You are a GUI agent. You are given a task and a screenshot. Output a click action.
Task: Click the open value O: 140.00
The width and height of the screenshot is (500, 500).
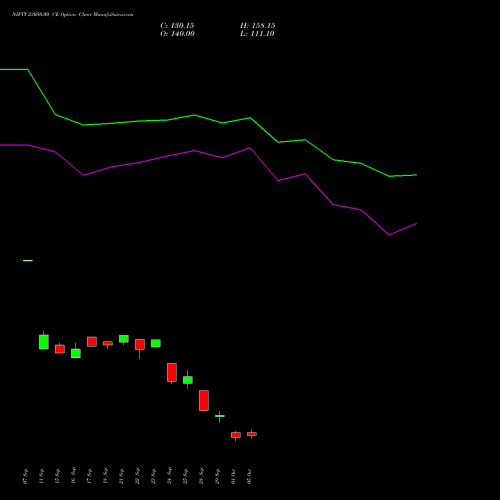point(177,34)
